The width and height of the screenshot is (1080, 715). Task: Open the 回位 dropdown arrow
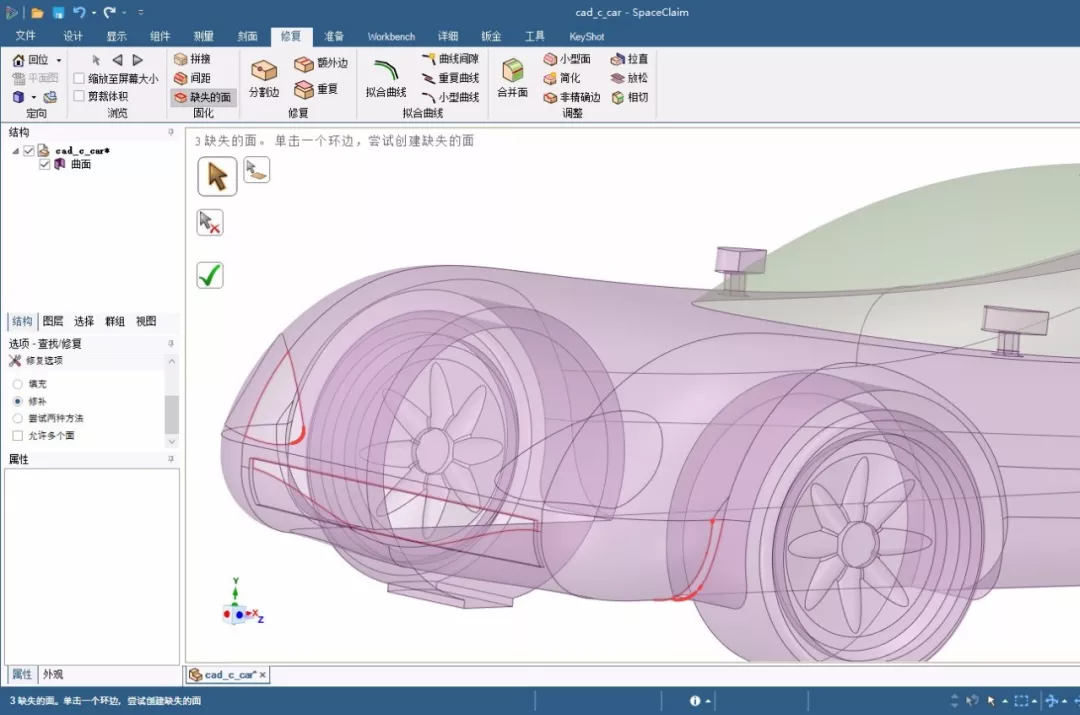(x=59, y=61)
